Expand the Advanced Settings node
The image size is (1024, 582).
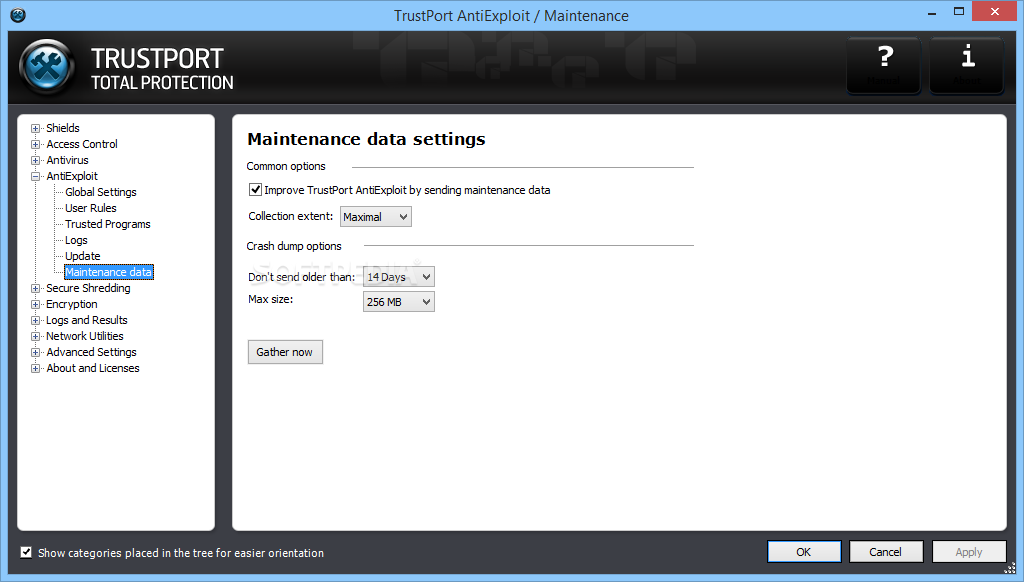coord(35,353)
